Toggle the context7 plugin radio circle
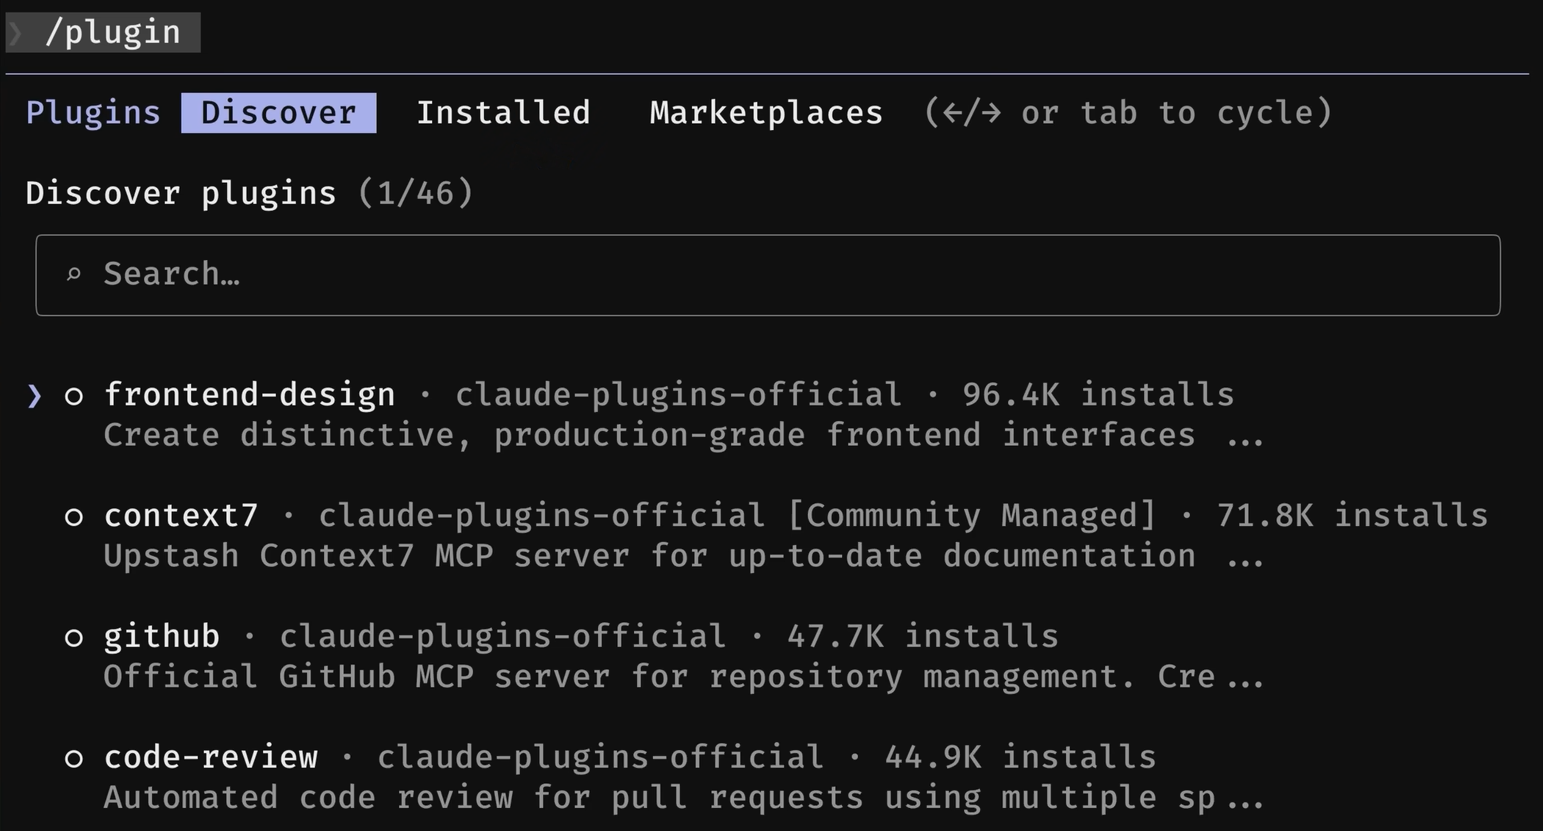The image size is (1543, 831). [x=74, y=517]
